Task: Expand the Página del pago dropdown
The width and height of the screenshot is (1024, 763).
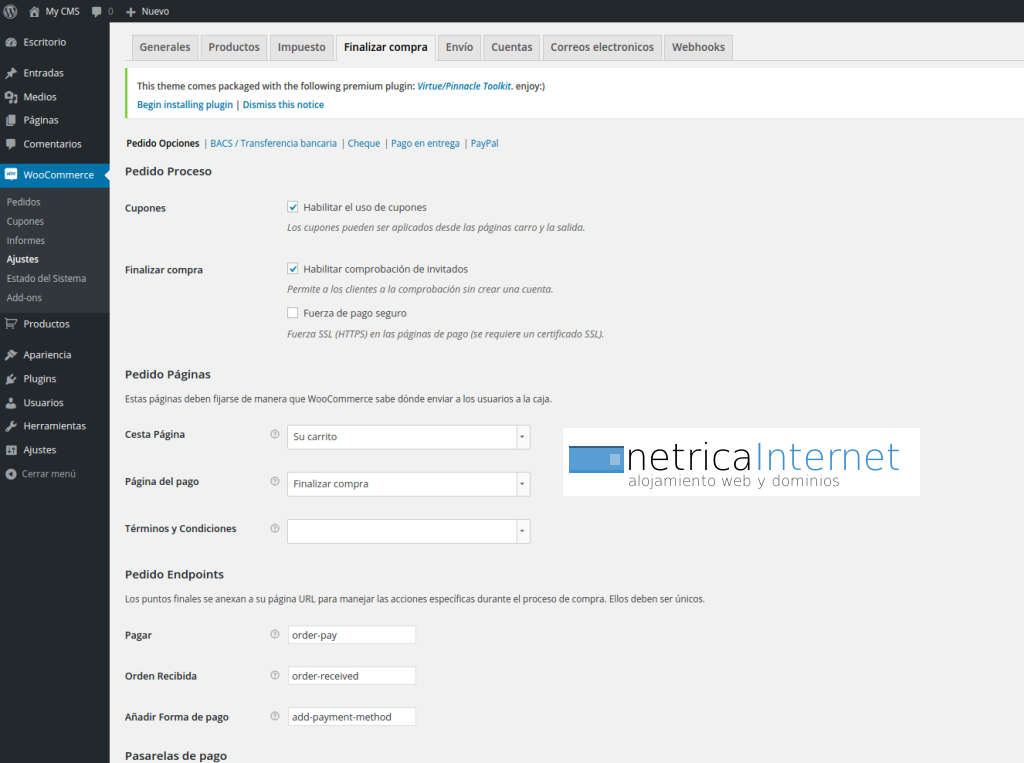Action: (408, 484)
